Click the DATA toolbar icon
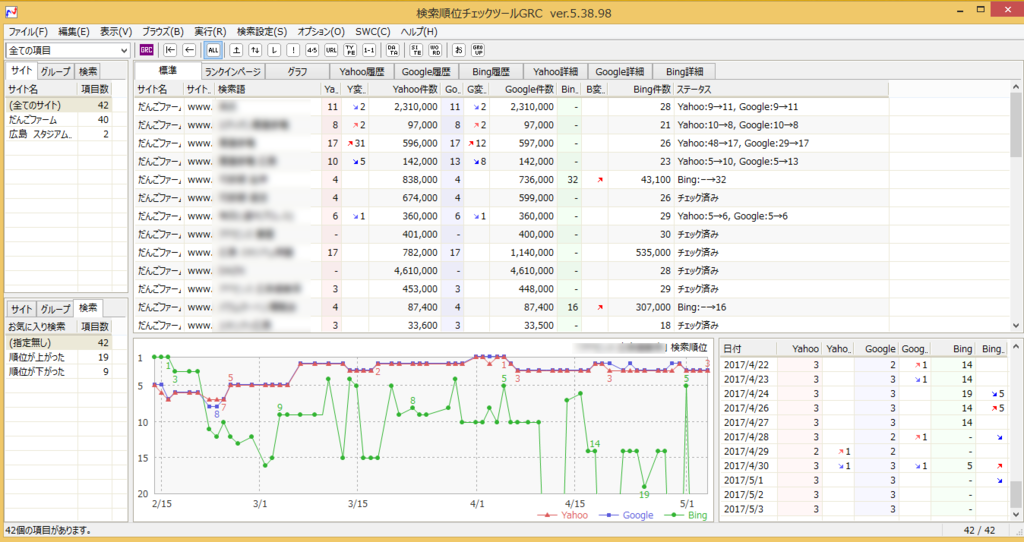 tap(392, 50)
